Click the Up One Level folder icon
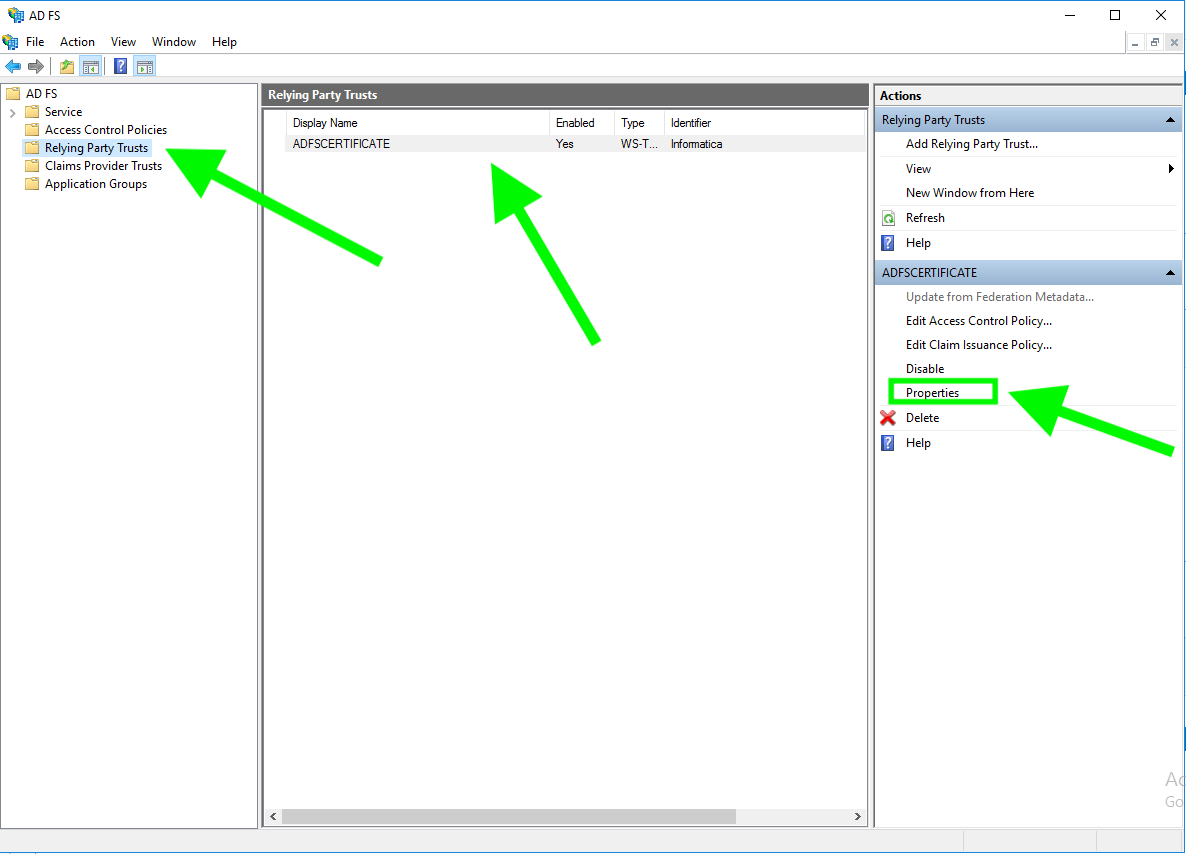Image resolution: width=1186 pixels, height=854 pixels. coord(66,67)
